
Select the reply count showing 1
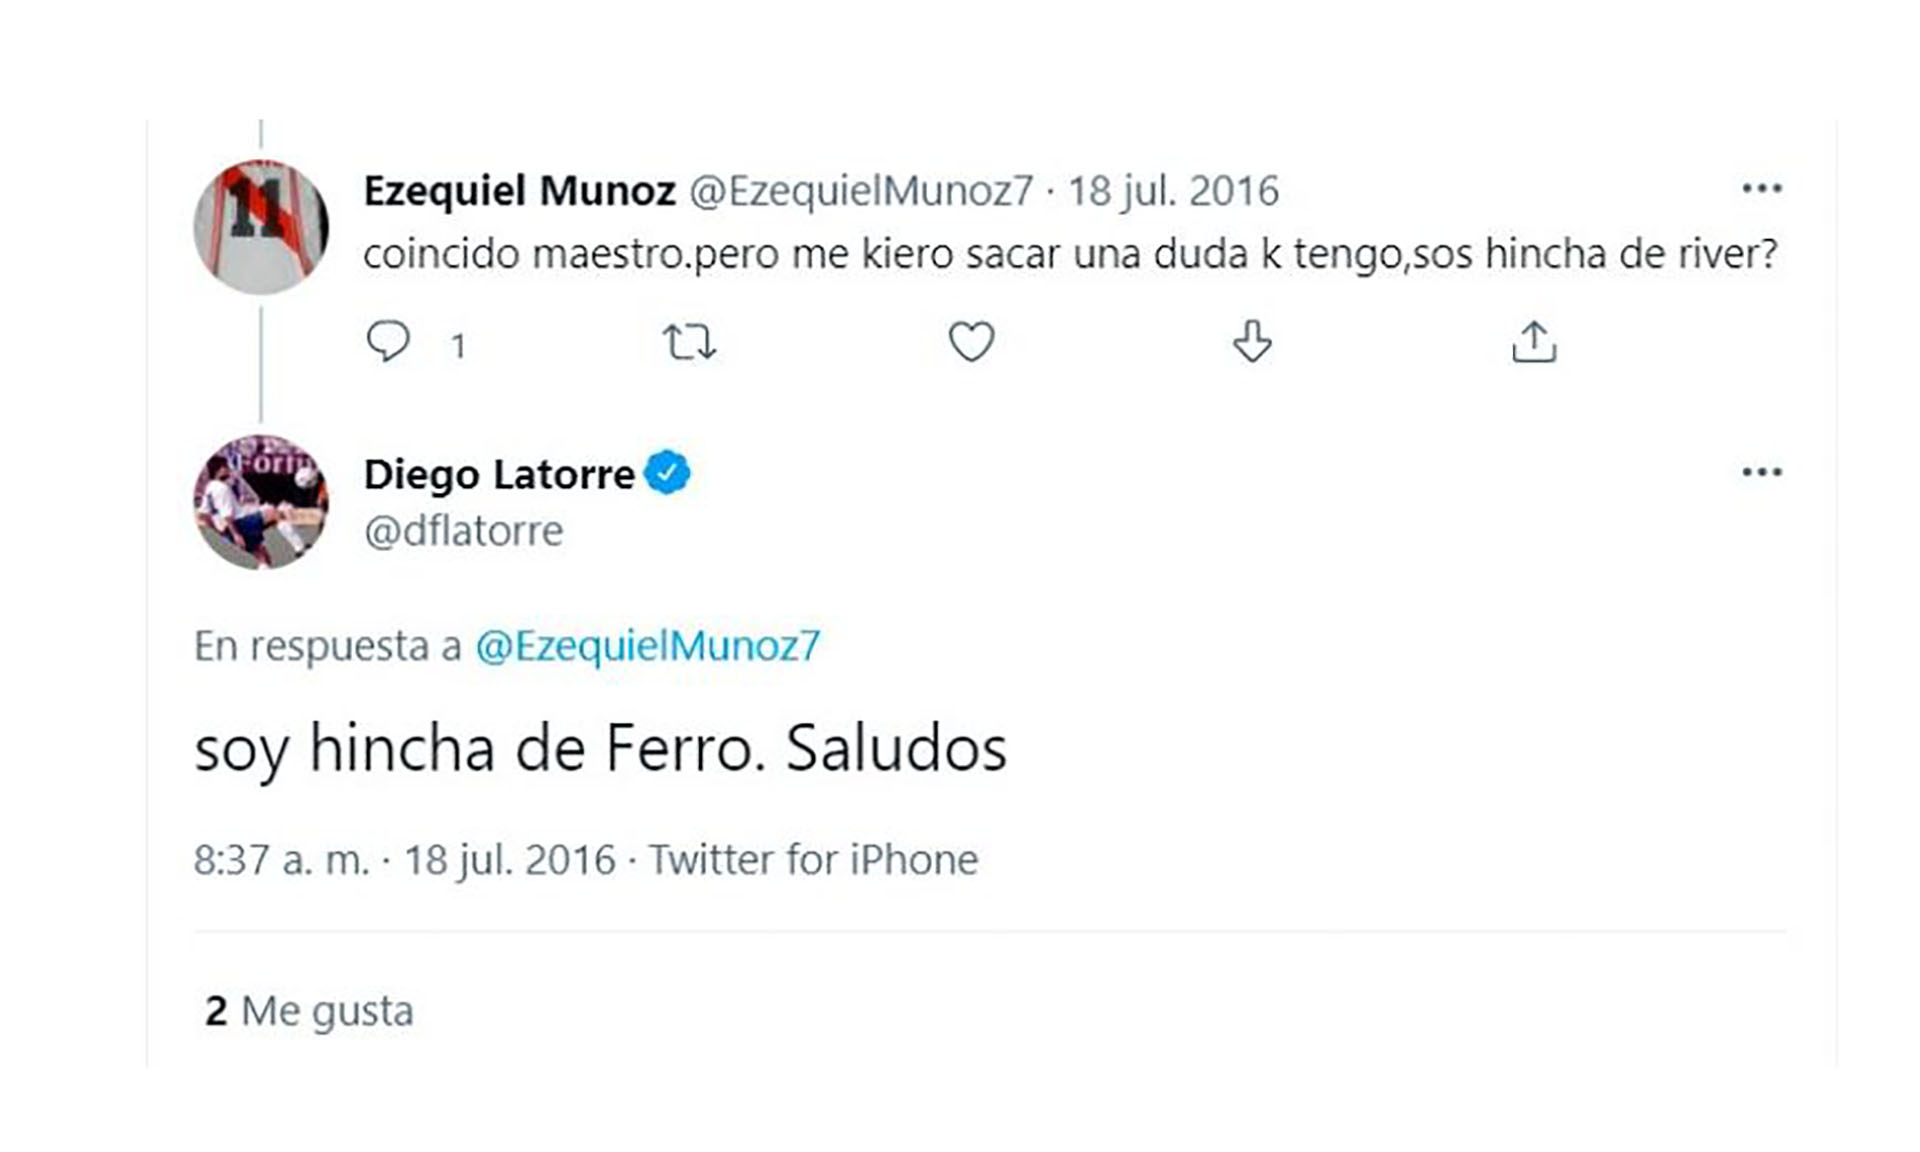(x=459, y=344)
